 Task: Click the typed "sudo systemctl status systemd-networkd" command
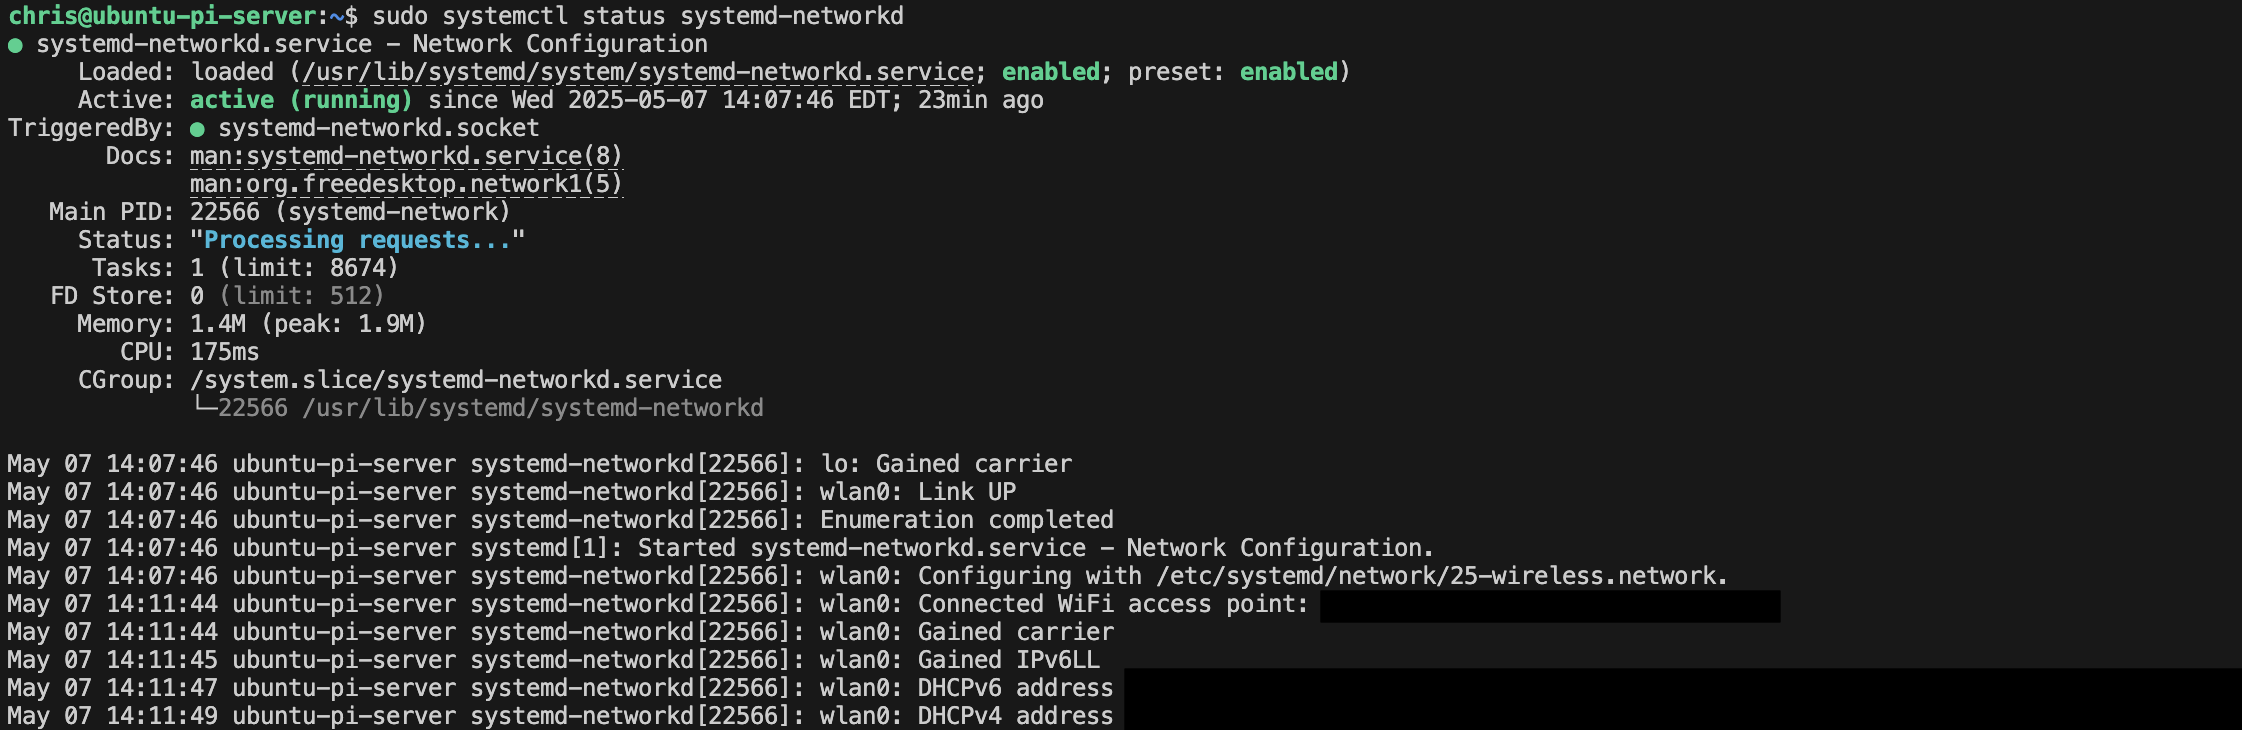638,16
